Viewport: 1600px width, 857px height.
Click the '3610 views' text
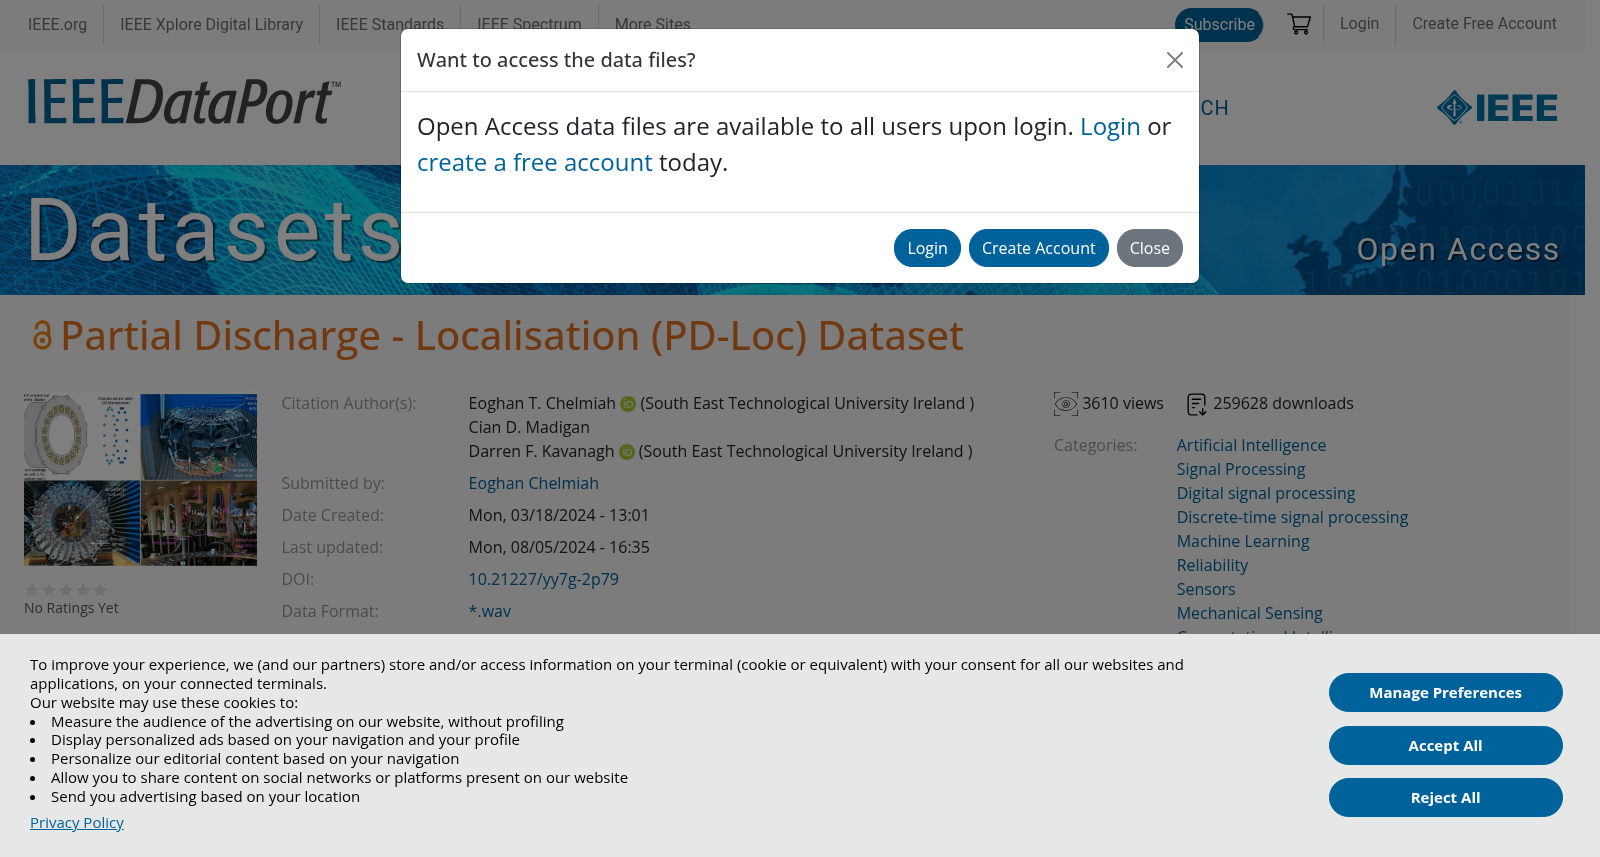1122,404
